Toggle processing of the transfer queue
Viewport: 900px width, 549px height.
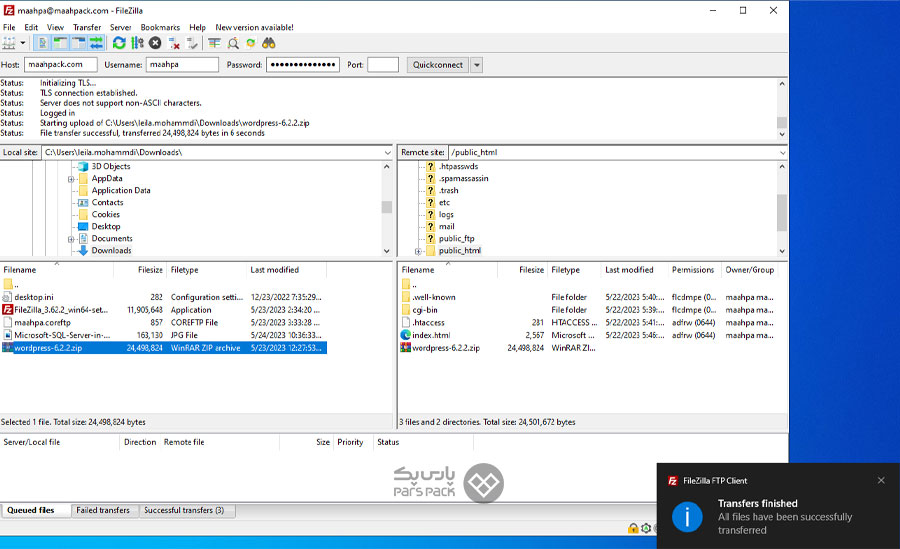click(x=137, y=43)
